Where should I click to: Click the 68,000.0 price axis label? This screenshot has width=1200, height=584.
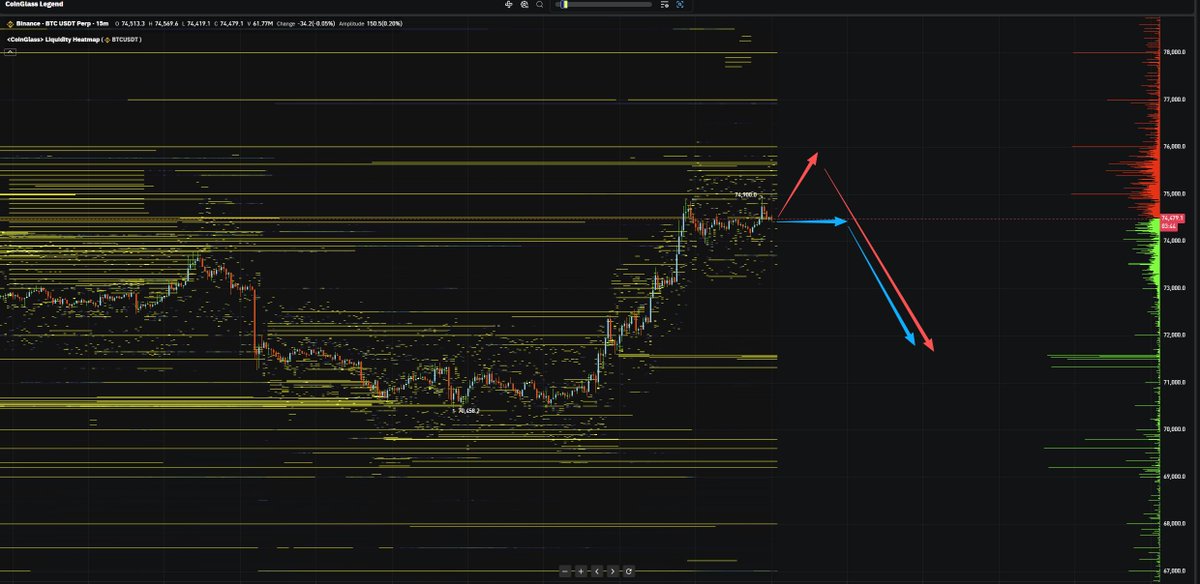pos(1173,523)
